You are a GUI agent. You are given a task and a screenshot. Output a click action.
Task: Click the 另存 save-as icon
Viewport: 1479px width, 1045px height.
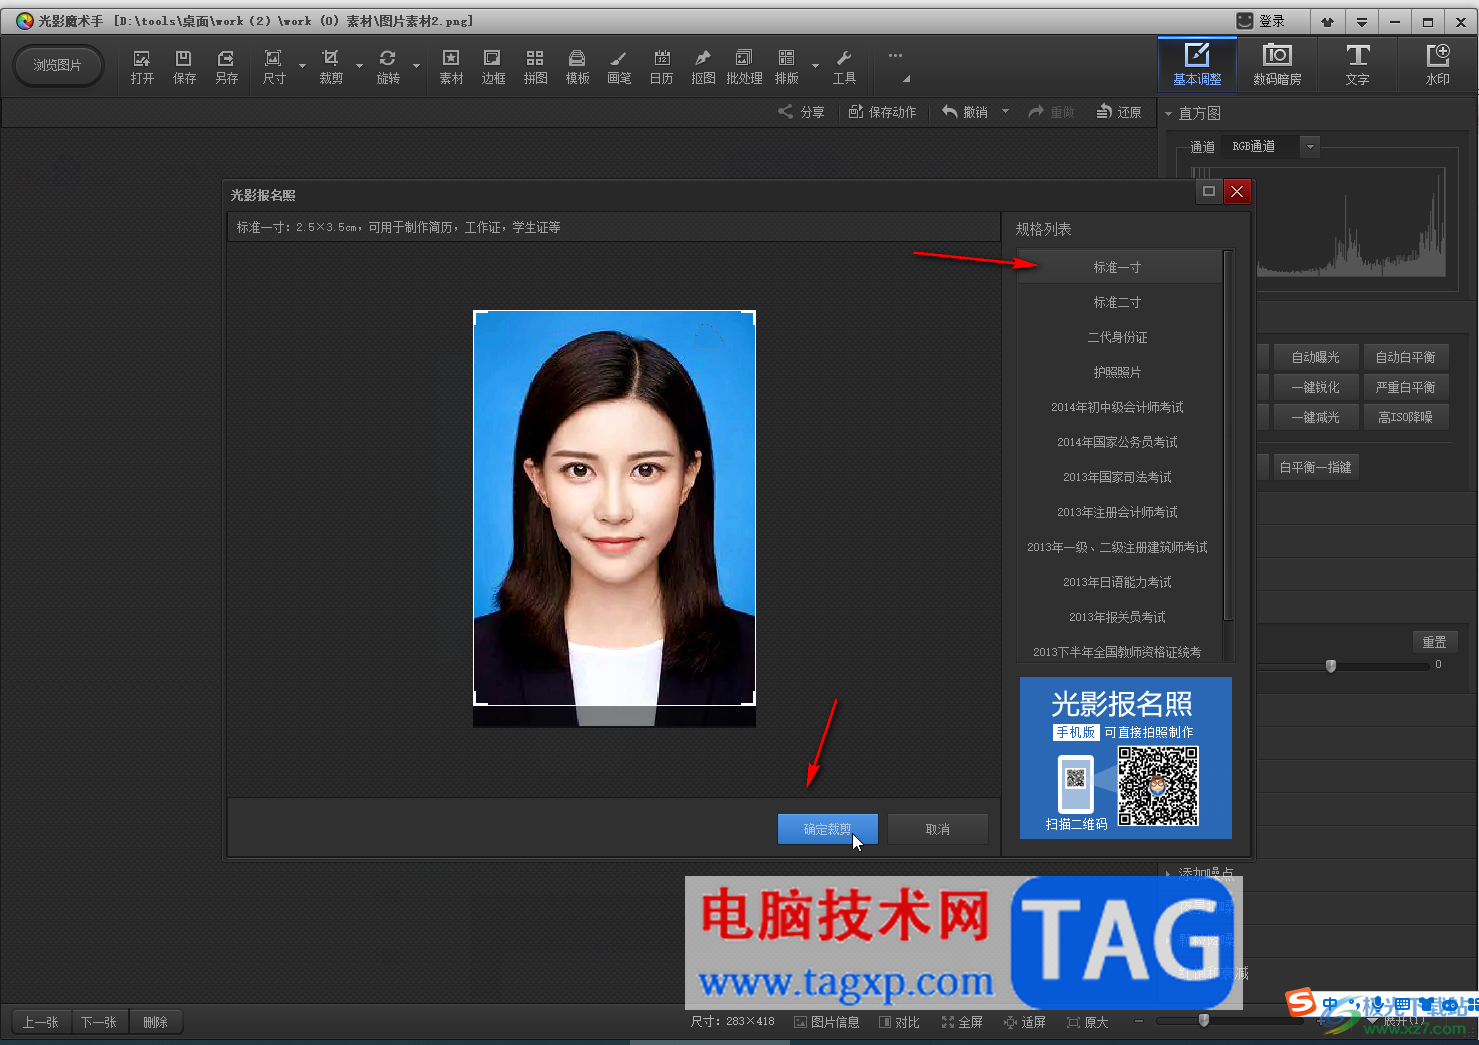pyautogui.click(x=227, y=67)
